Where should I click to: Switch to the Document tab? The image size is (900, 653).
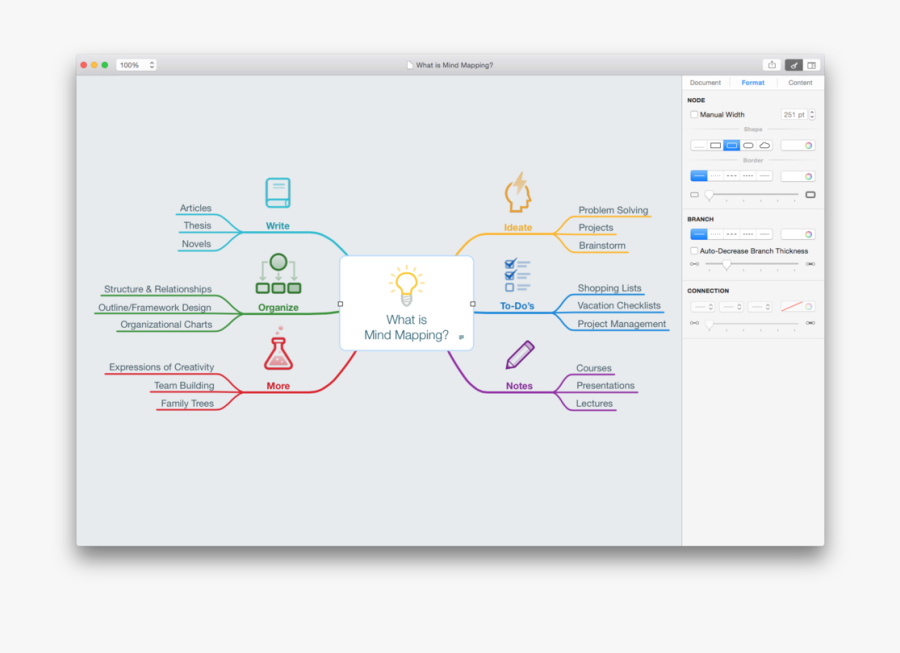click(705, 82)
